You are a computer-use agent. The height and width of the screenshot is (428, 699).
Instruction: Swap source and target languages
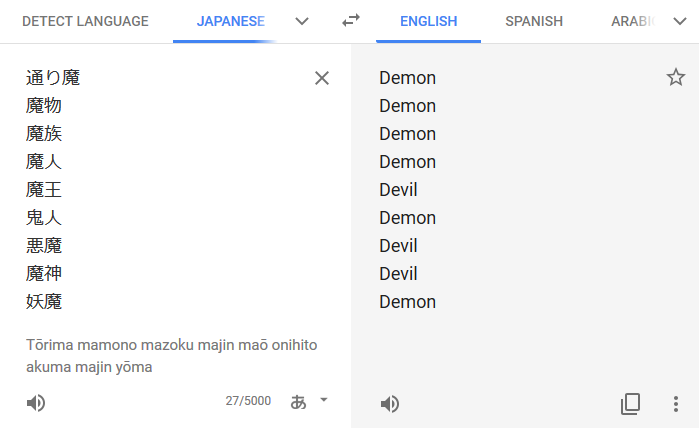tap(351, 21)
